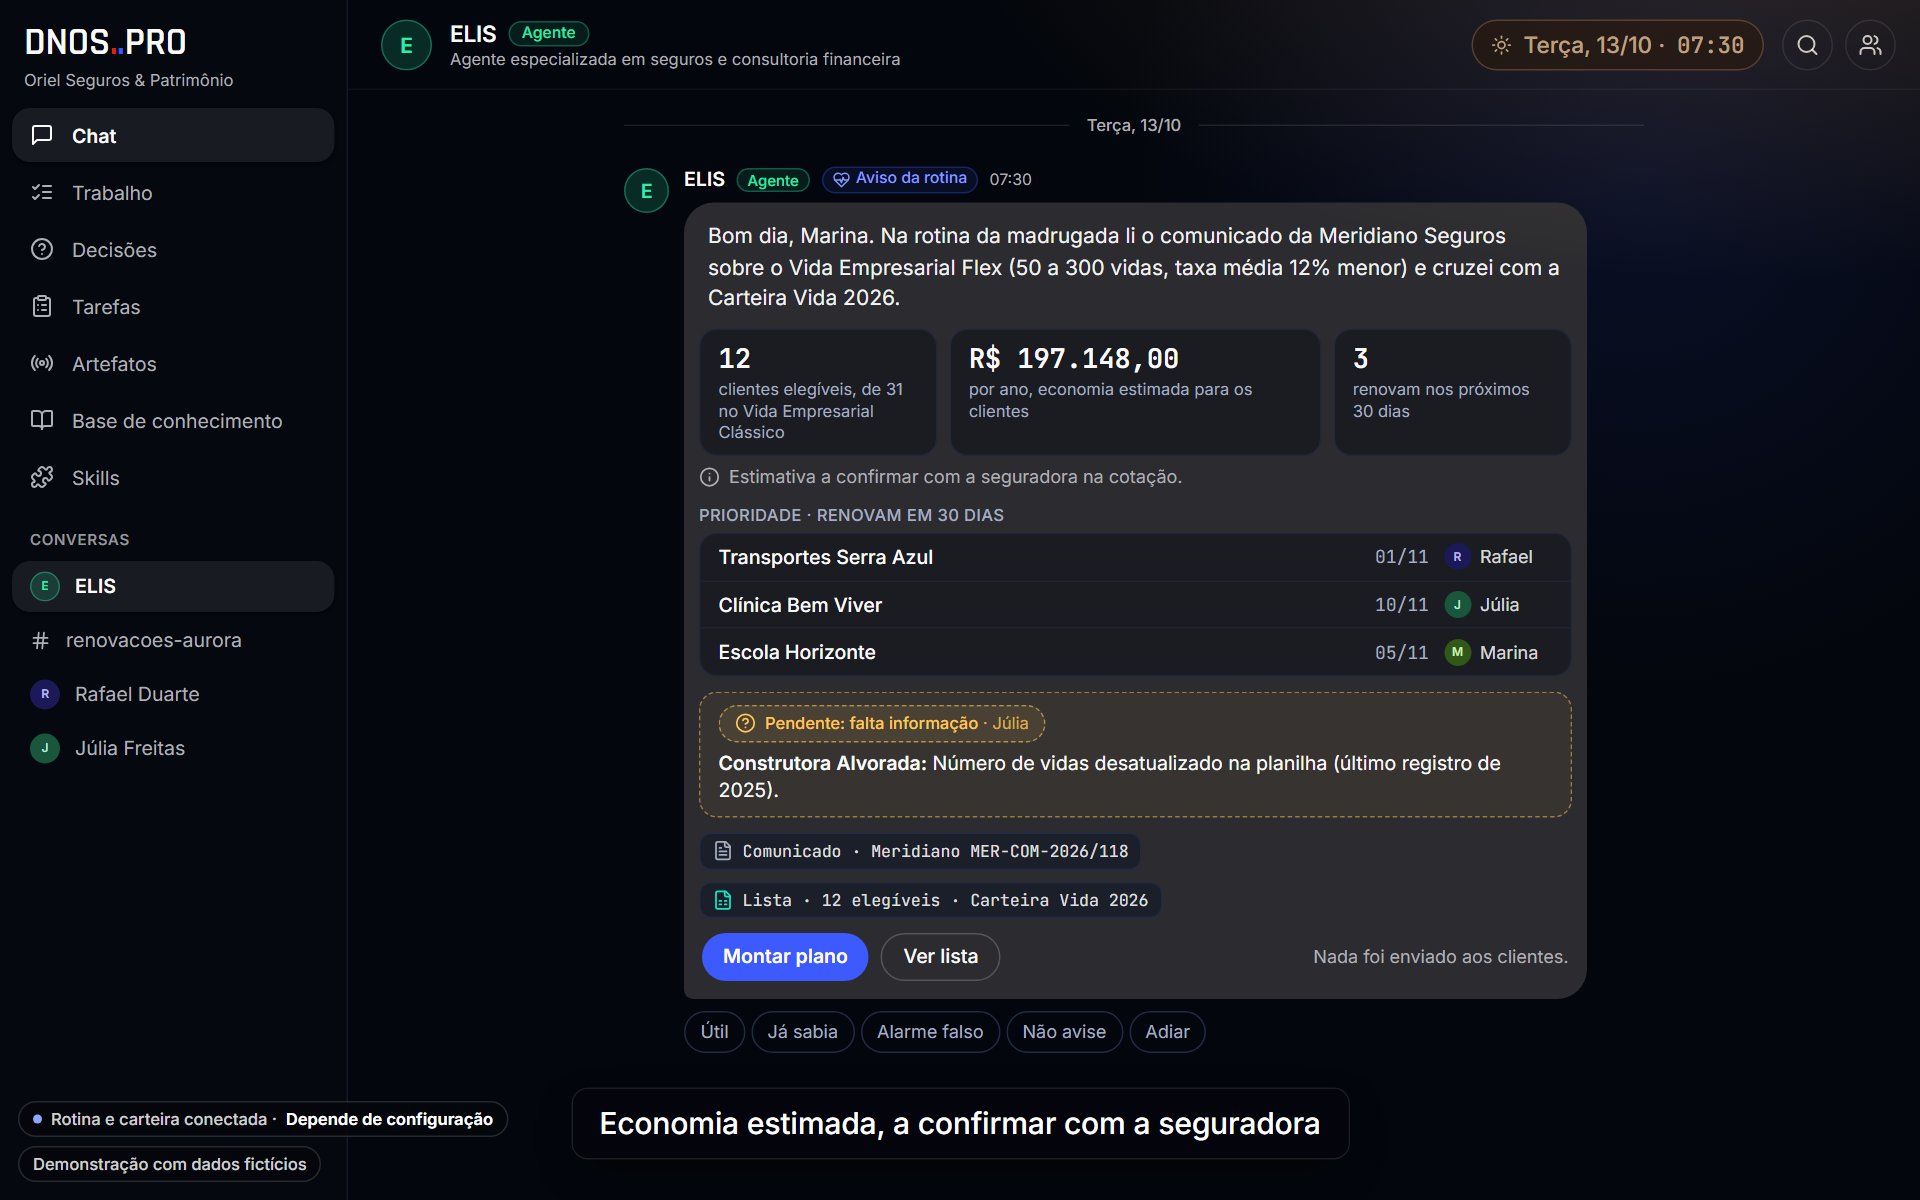
Task: Click the Chat speech bubble icon
Action: coord(42,135)
